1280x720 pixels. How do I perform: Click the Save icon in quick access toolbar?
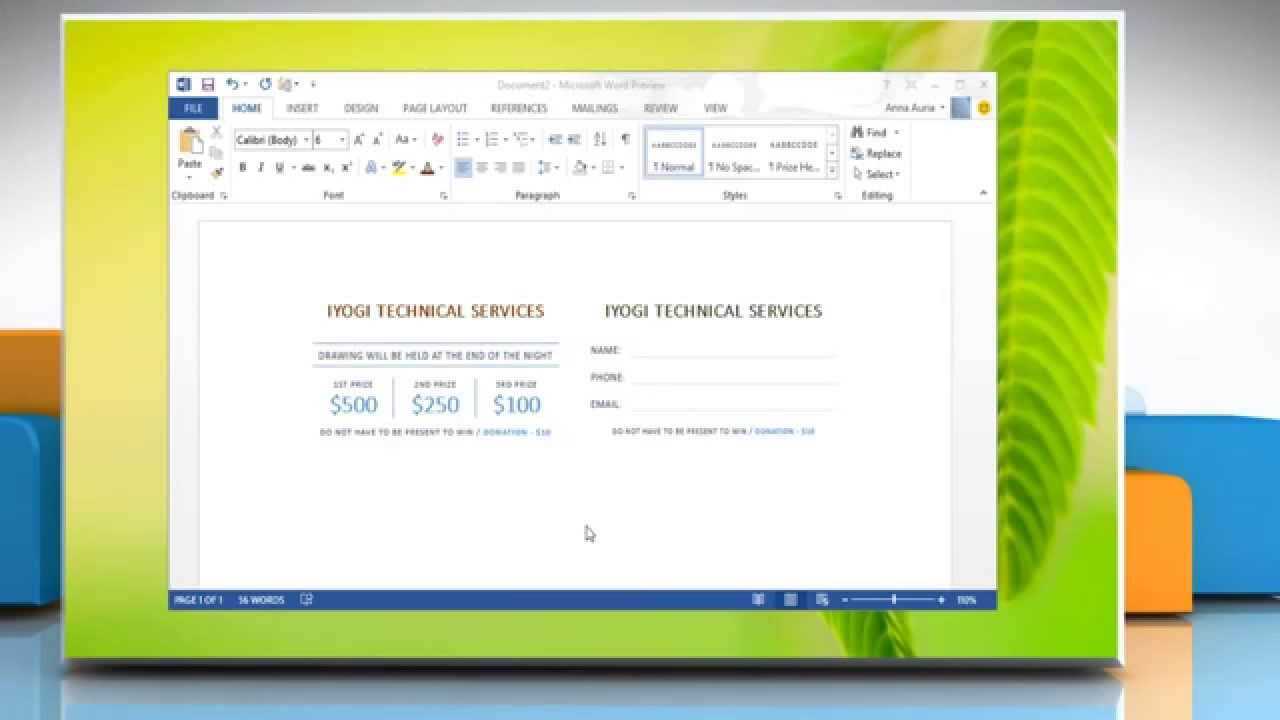(208, 85)
